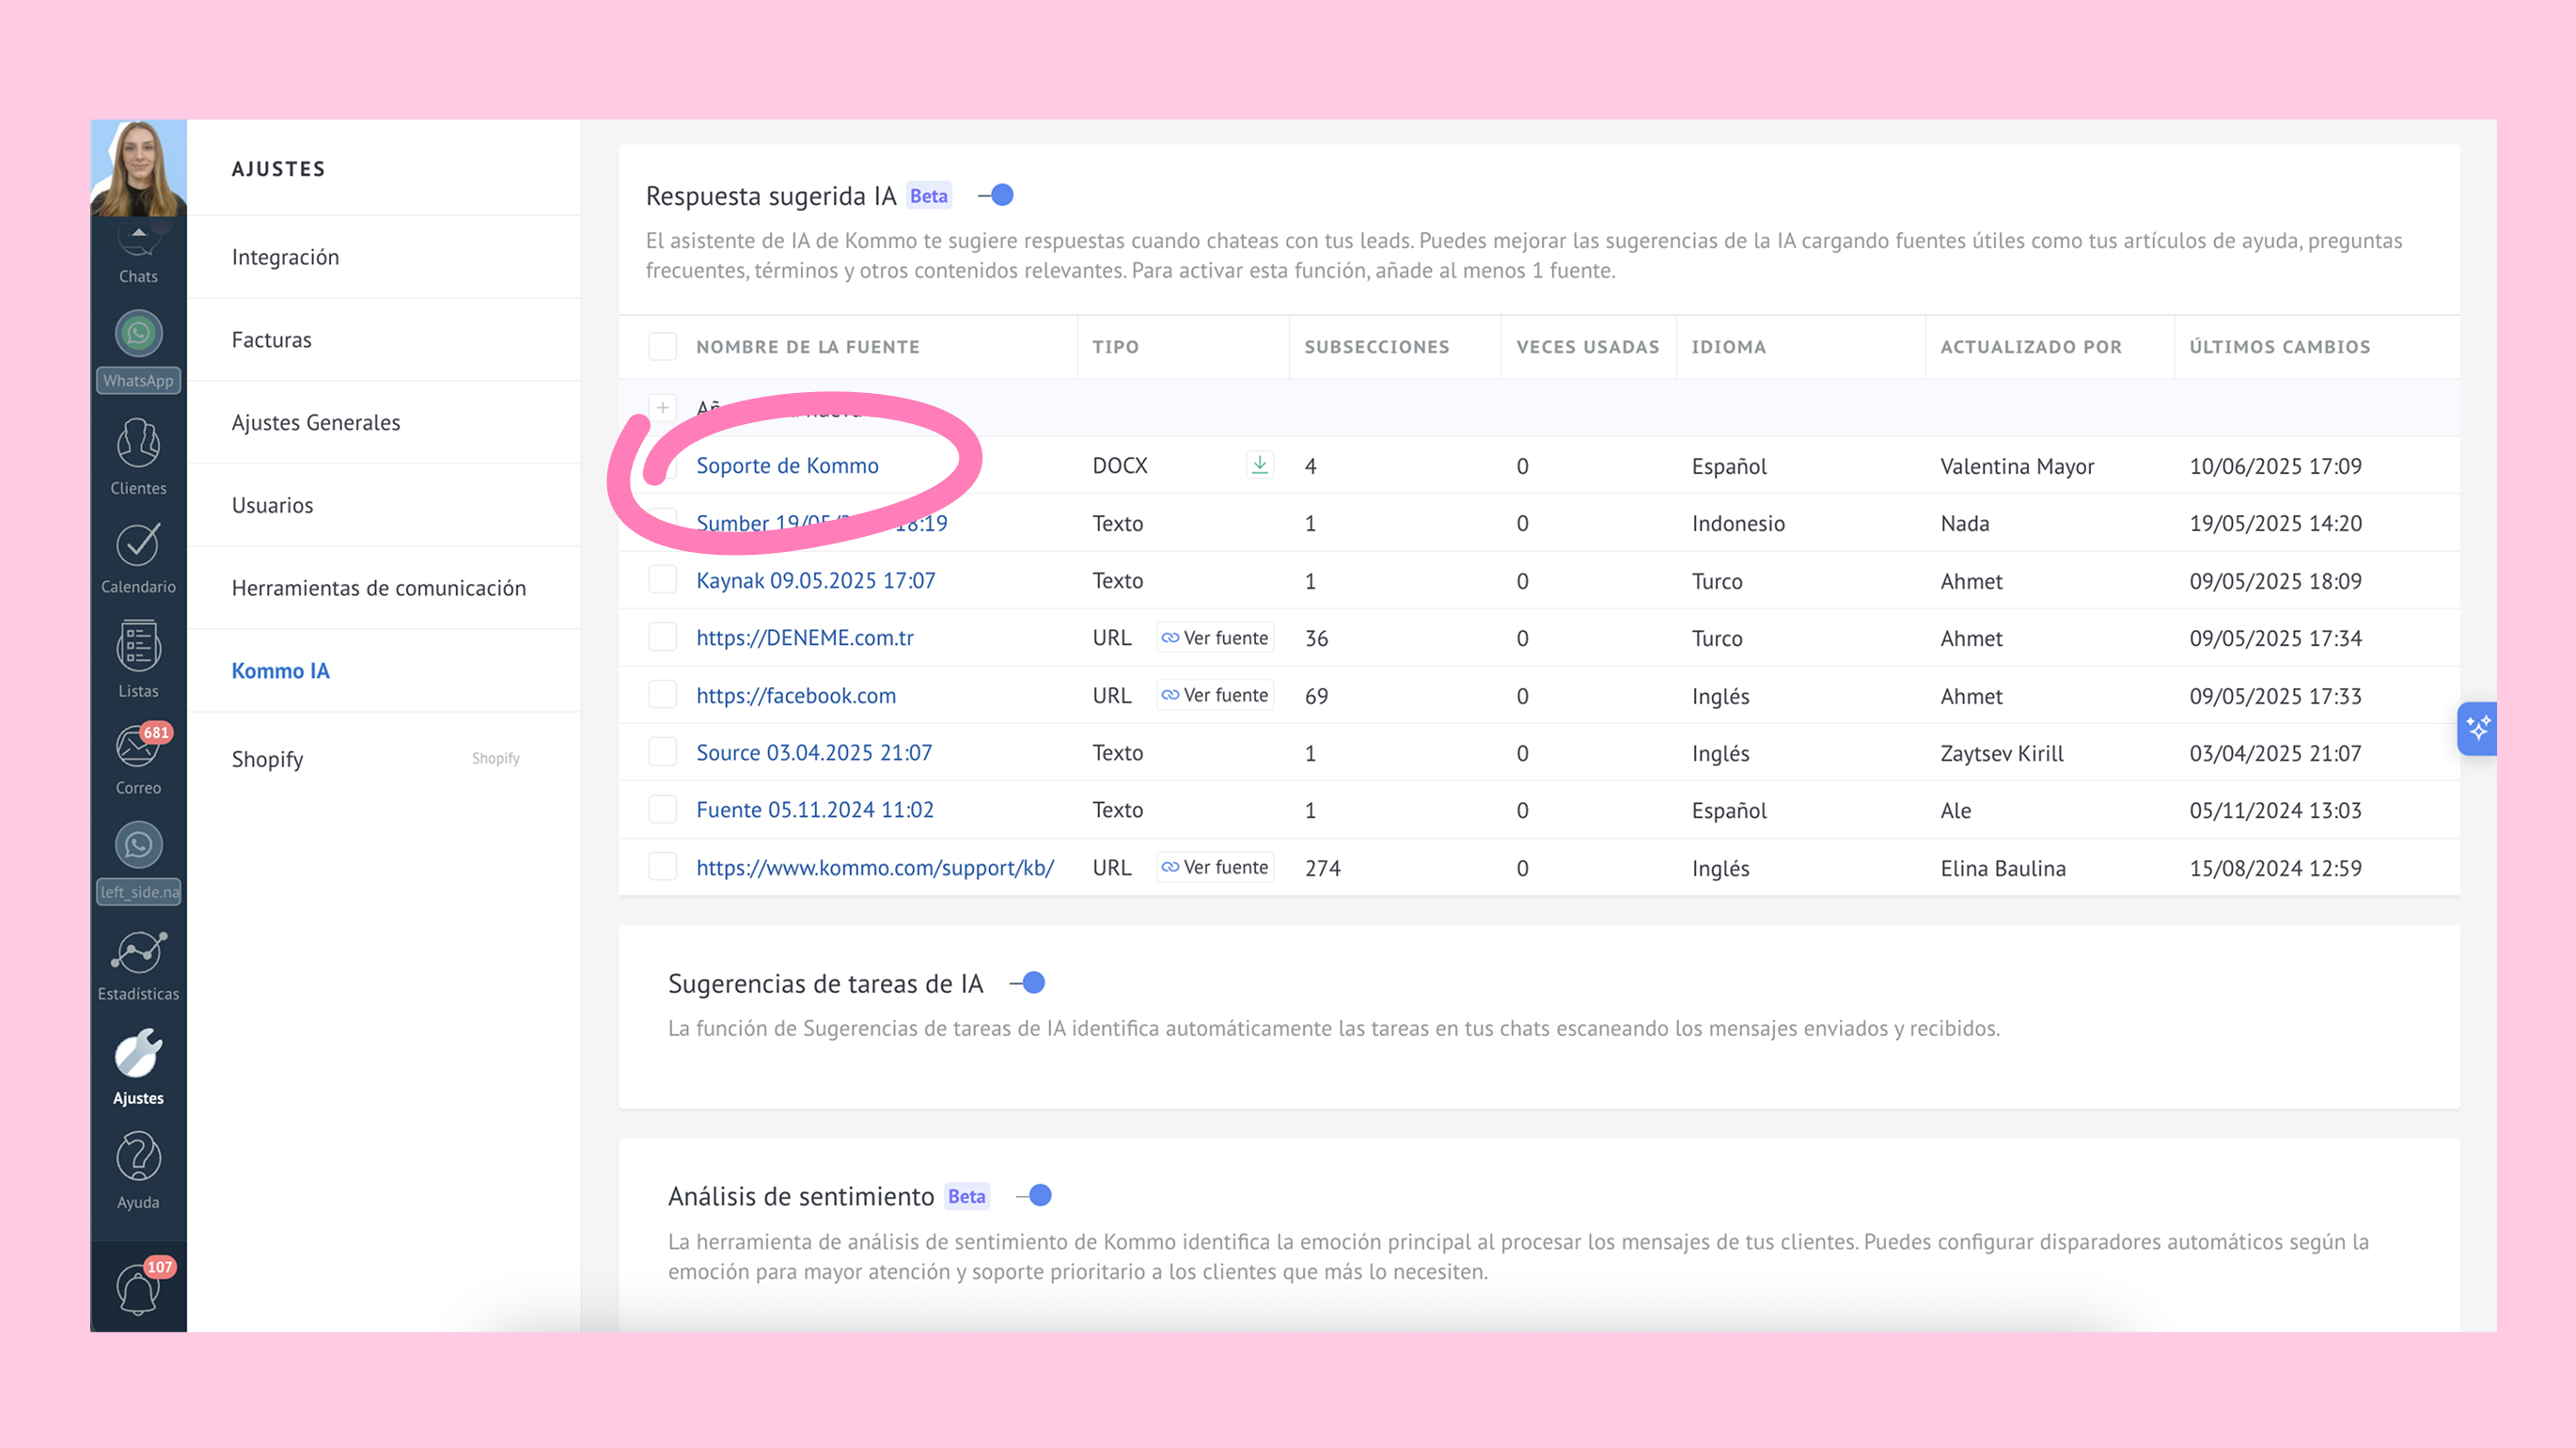
Task: Open the WhatsApp sidebar icon
Action: pyautogui.click(x=138, y=334)
